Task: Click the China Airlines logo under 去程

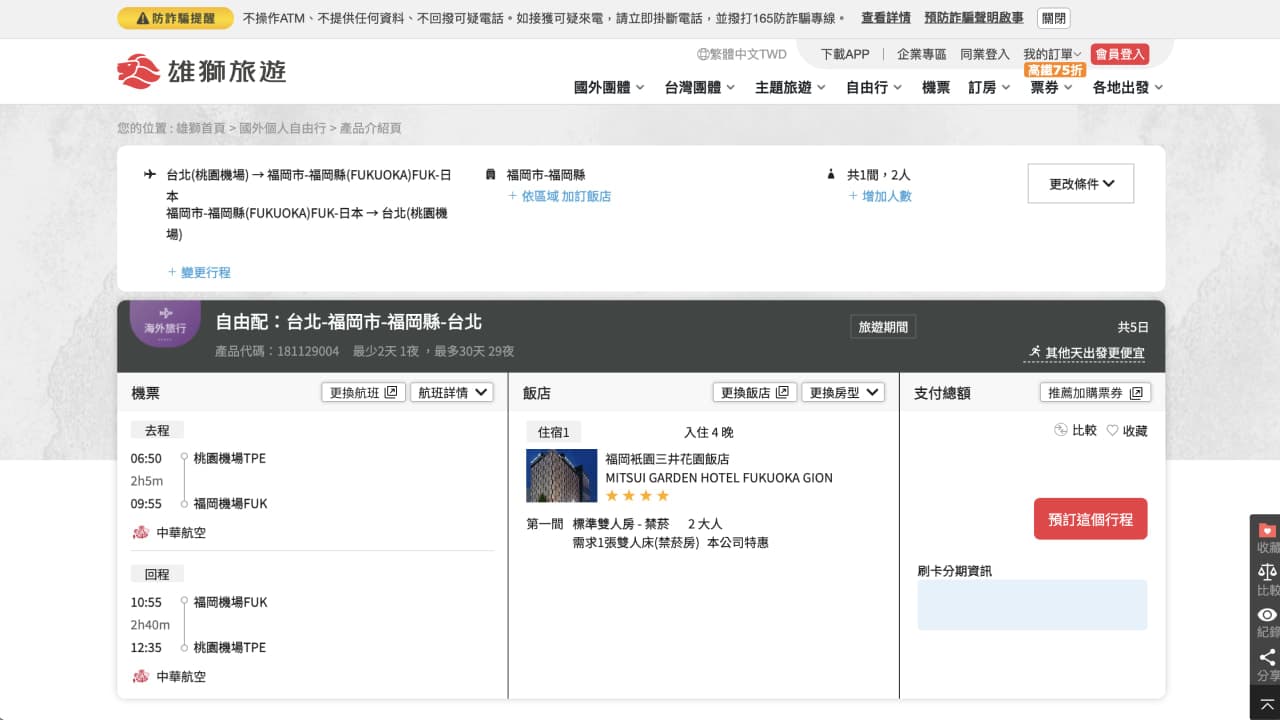Action: pos(141,532)
